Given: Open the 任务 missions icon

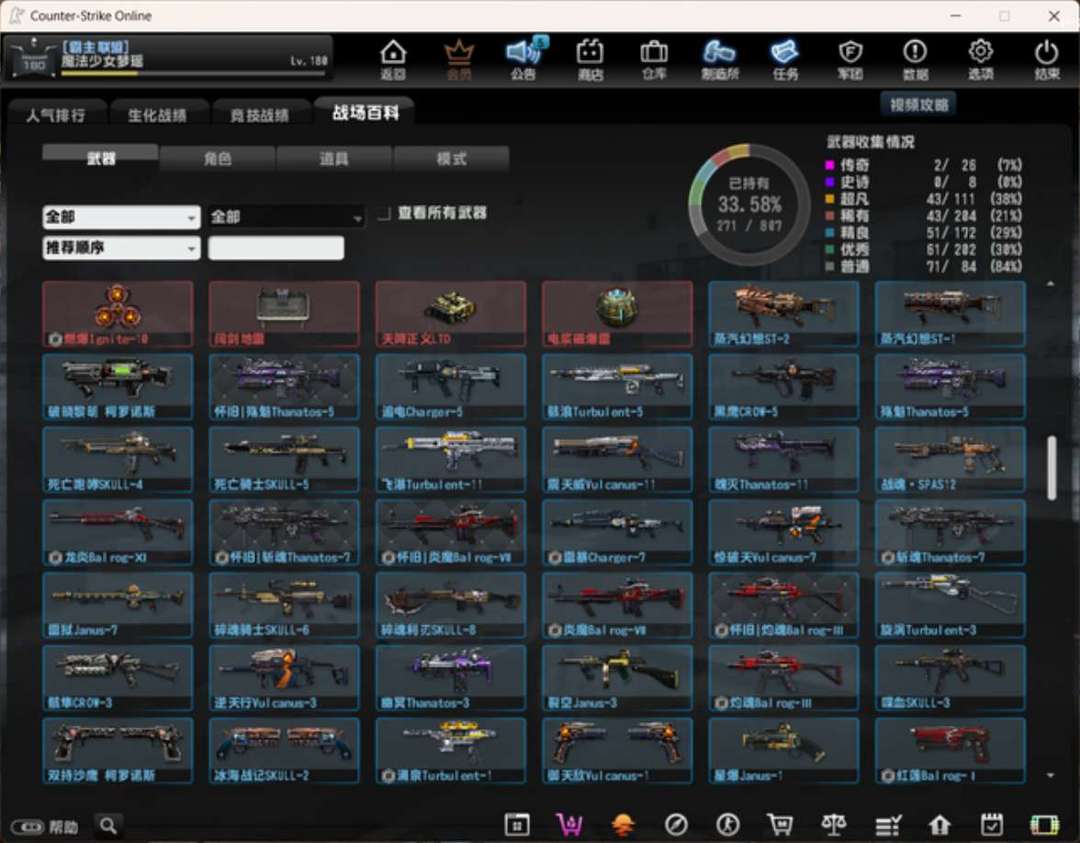Looking at the screenshot, I should pyautogui.click(x=785, y=58).
